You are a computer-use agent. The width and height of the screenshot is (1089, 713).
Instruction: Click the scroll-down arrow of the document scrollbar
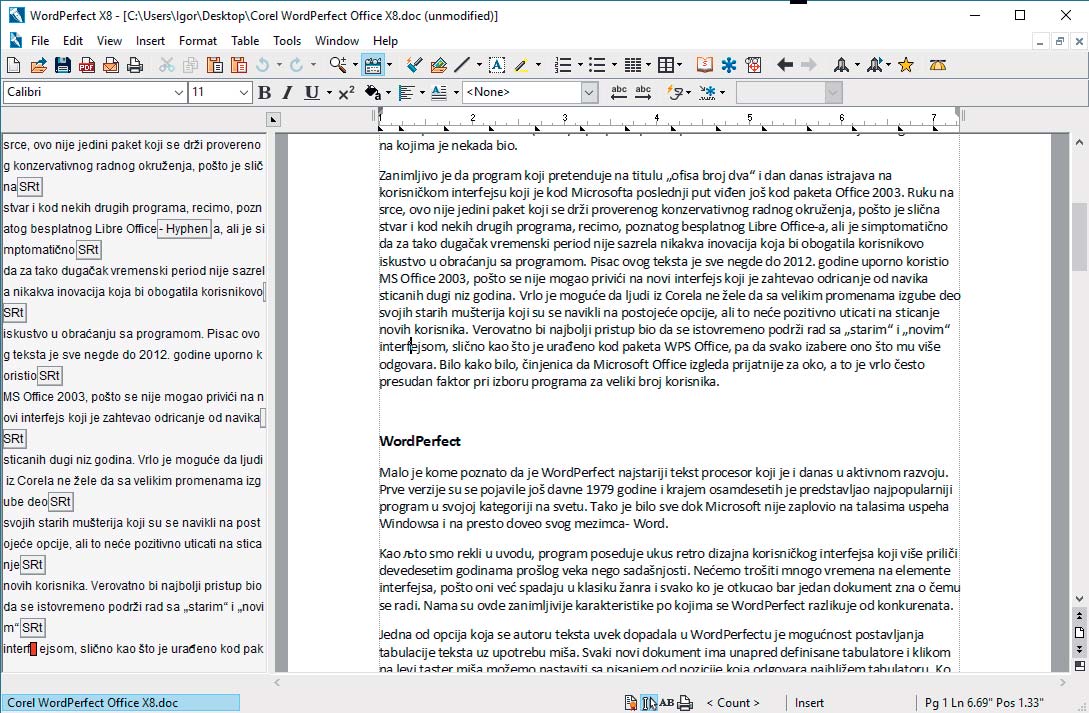[1079, 598]
